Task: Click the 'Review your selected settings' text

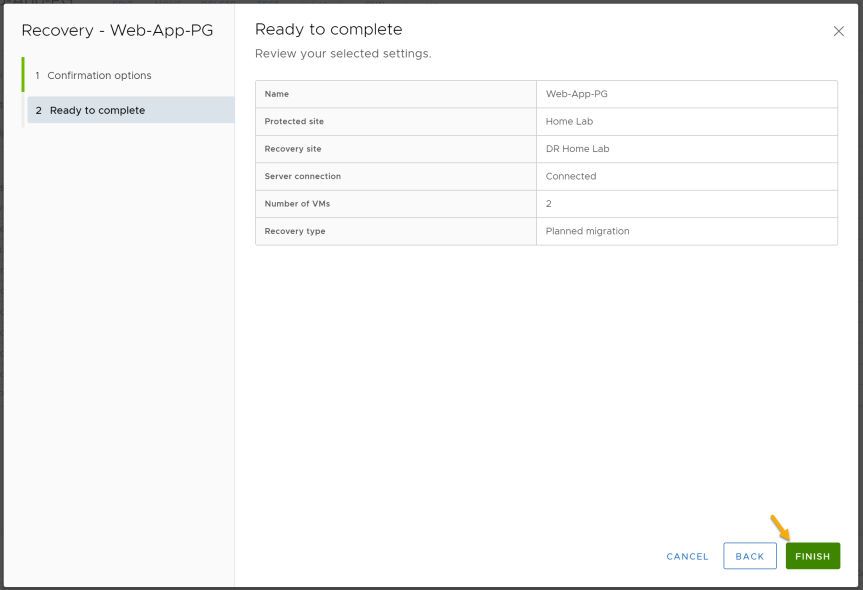Action: click(x=343, y=53)
